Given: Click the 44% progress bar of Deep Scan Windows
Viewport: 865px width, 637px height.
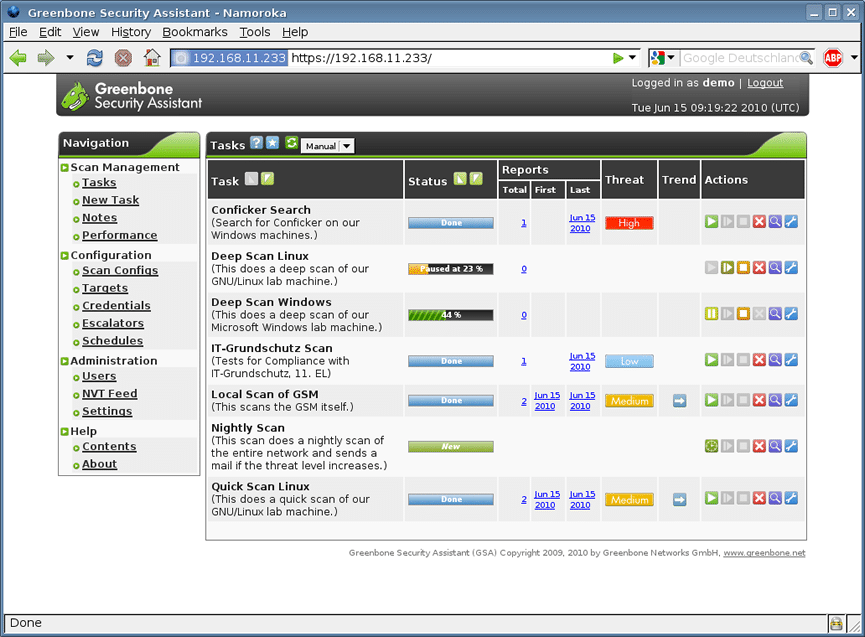Looking at the screenshot, I should (450, 313).
